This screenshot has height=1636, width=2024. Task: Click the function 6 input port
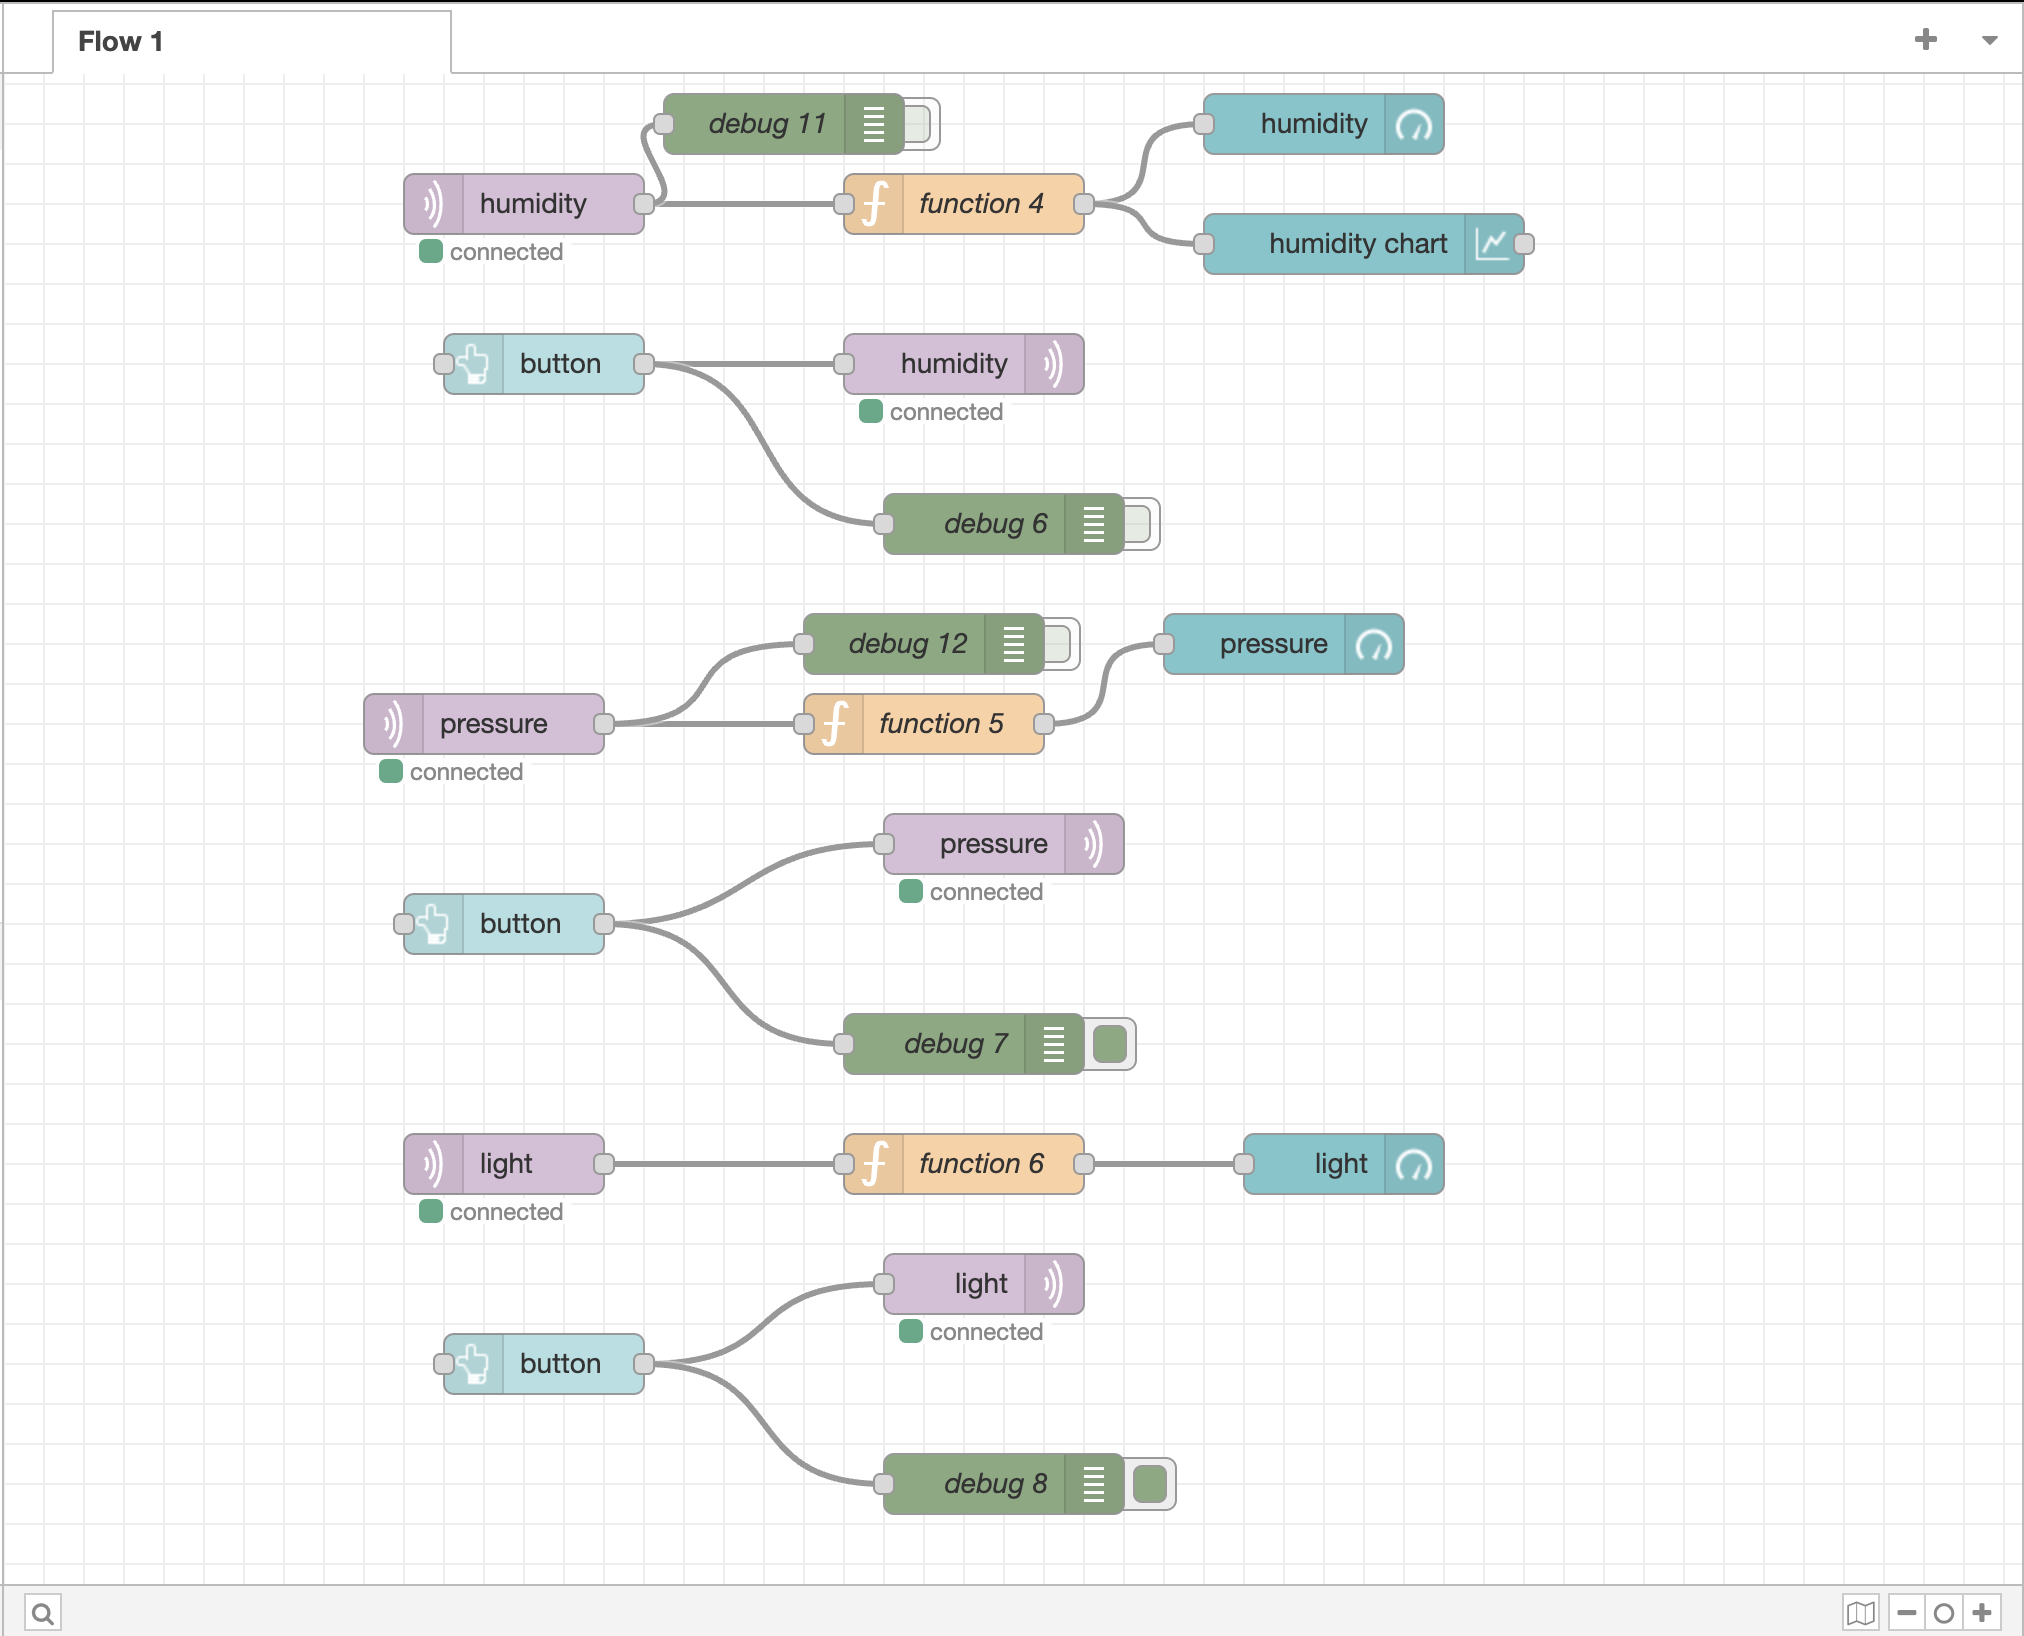click(x=844, y=1164)
